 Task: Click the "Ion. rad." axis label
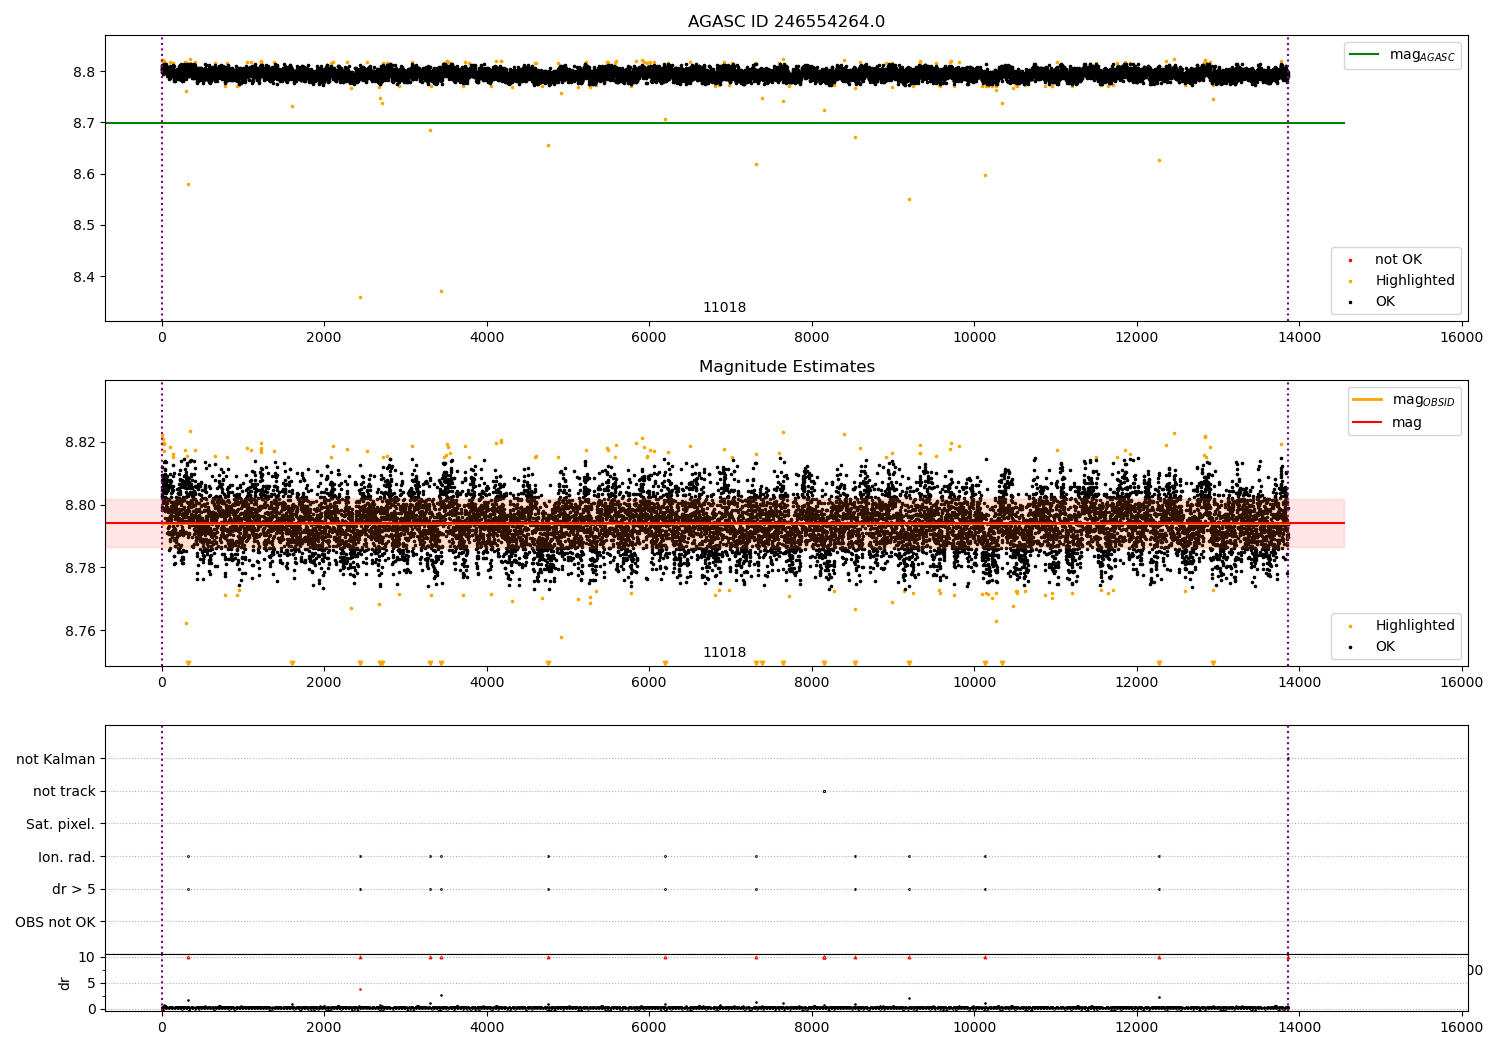point(67,857)
